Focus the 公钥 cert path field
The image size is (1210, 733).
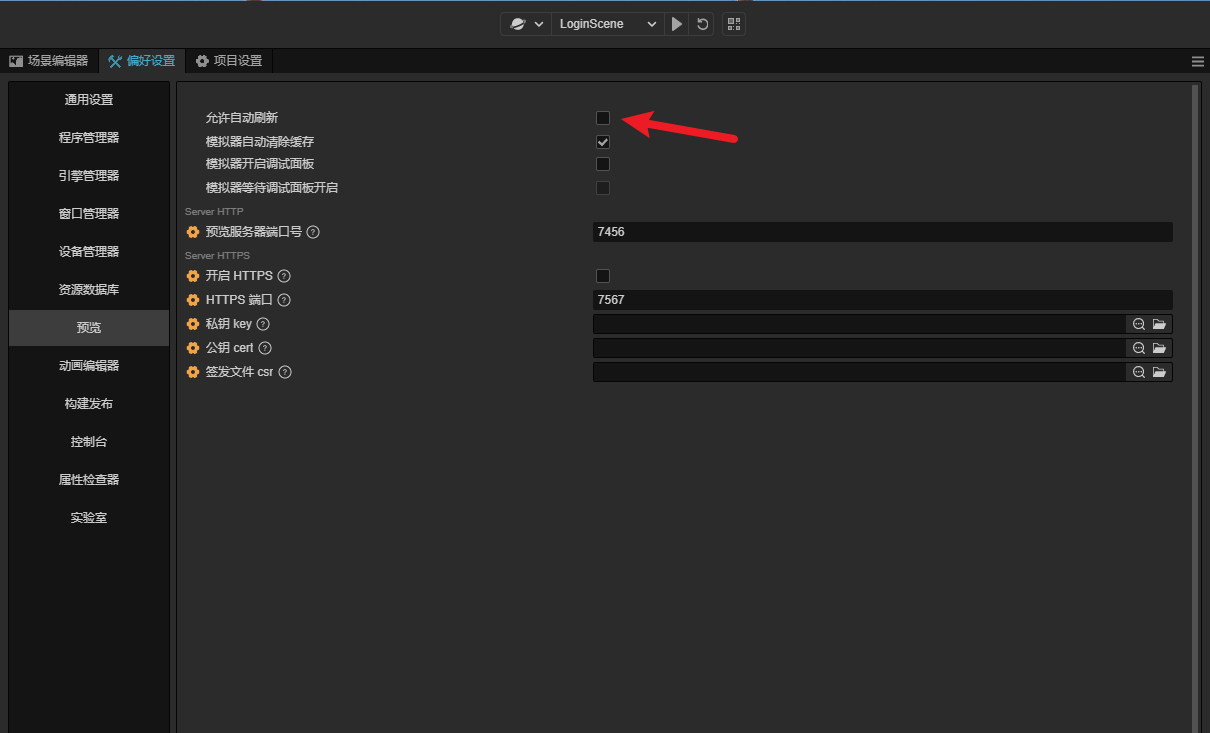point(860,348)
